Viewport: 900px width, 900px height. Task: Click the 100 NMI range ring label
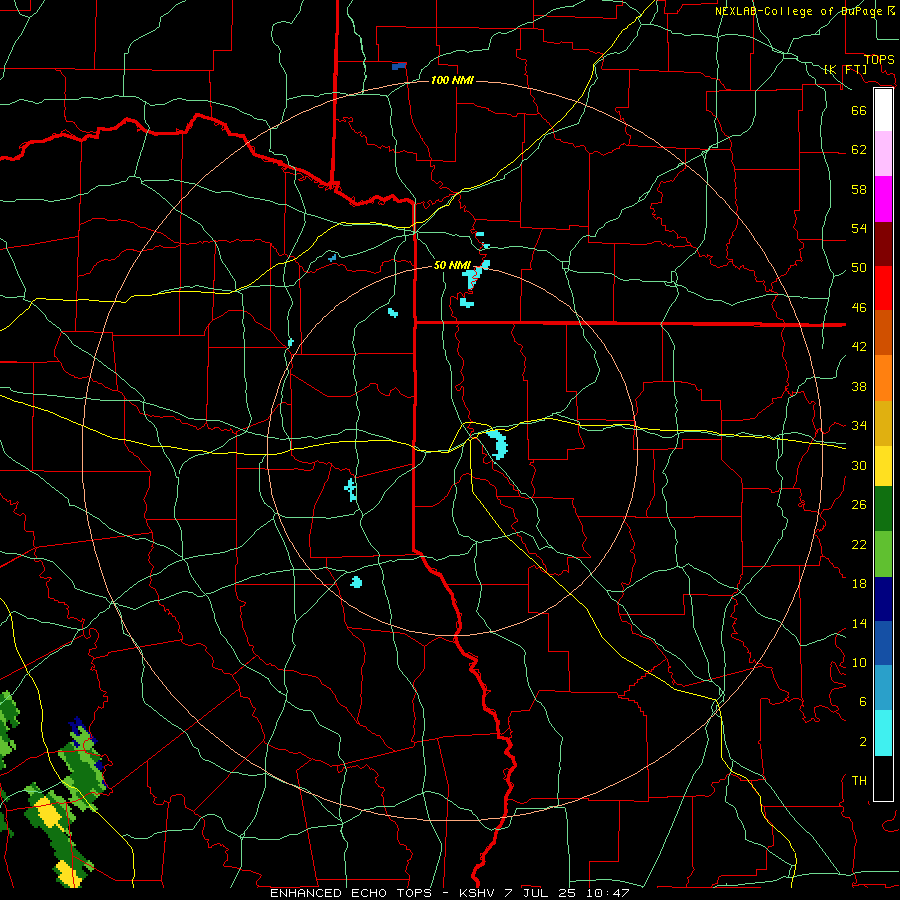coord(452,80)
